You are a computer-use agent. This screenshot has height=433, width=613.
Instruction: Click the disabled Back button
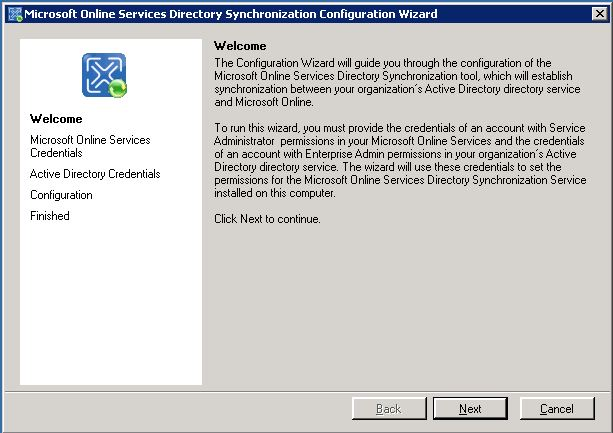click(388, 409)
